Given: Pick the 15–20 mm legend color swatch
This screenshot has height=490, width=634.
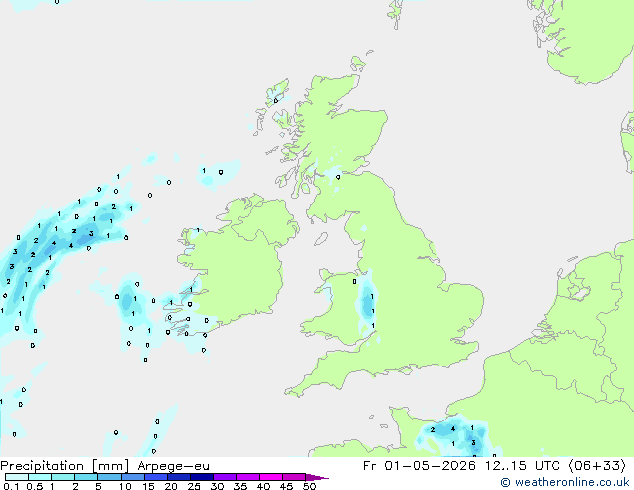Looking at the screenshot, I should point(155,477).
